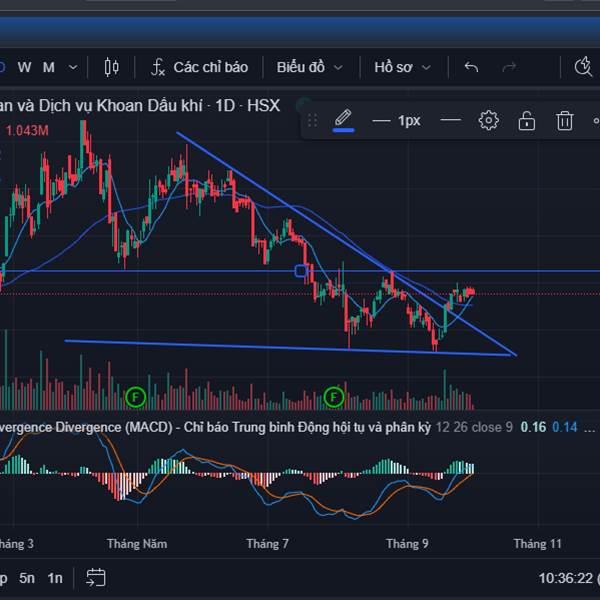Click the 1.043M volume value
Image resolution: width=600 pixels, height=600 pixels.
point(27,131)
